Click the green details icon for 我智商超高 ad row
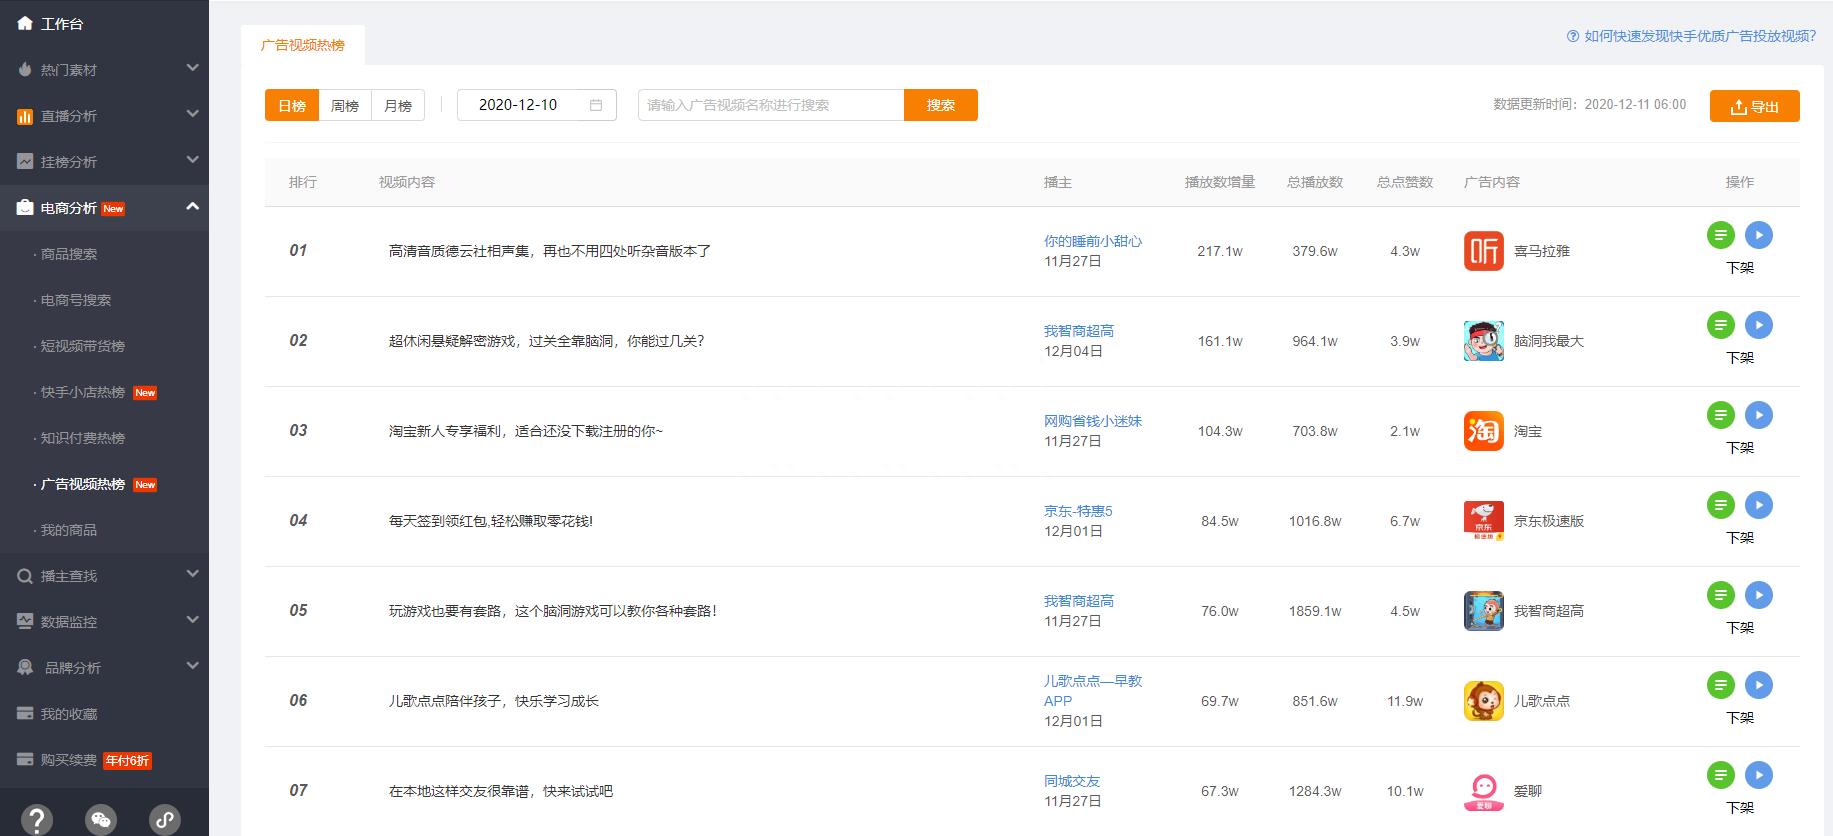Viewport: 1833px width, 836px height. click(1720, 595)
